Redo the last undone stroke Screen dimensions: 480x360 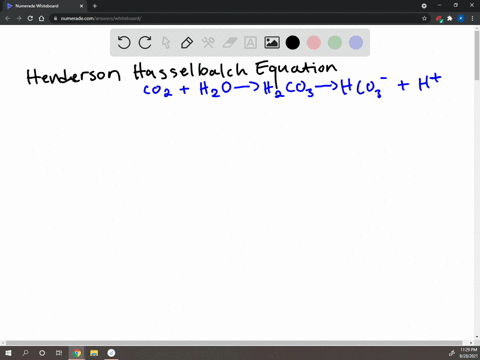click(x=145, y=43)
